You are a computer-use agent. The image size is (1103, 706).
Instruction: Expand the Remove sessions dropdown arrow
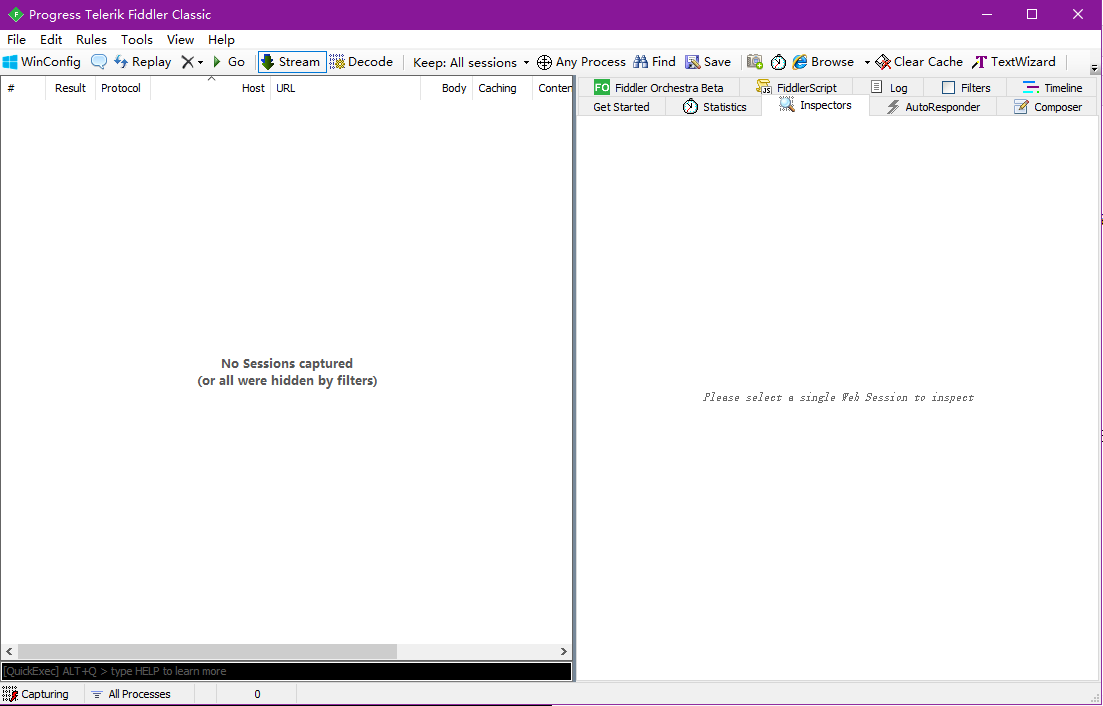click(200, 63)
